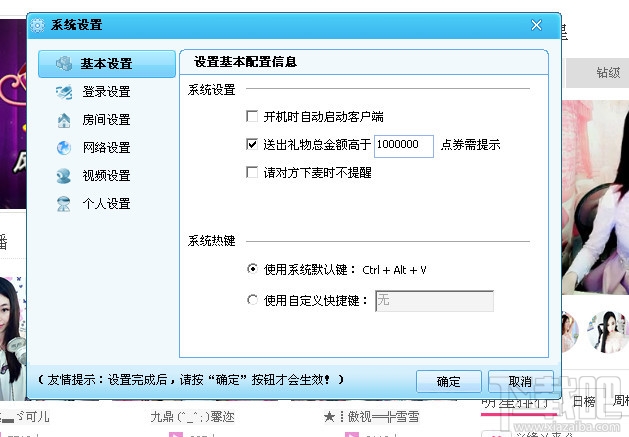Click the 设置基本配置信息 header
Viewport: 629px width, 437px height.
click(245, 62)
